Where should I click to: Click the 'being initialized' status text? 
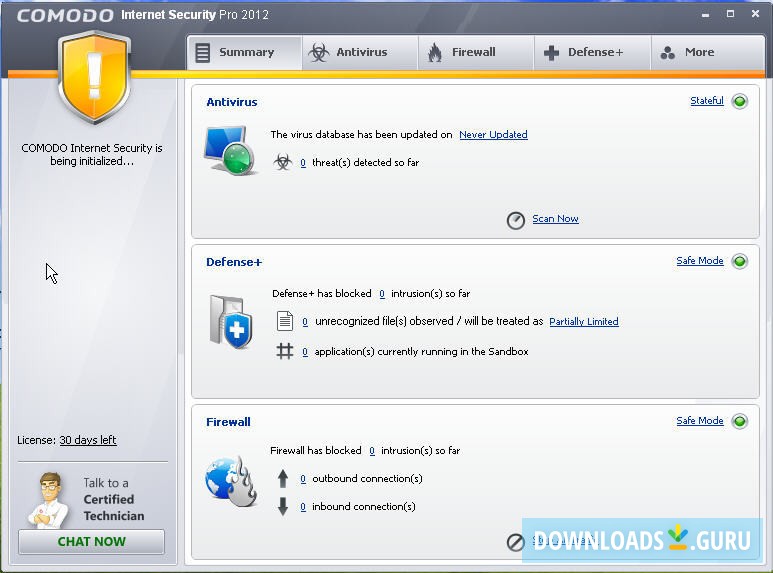tap(92, 154)
